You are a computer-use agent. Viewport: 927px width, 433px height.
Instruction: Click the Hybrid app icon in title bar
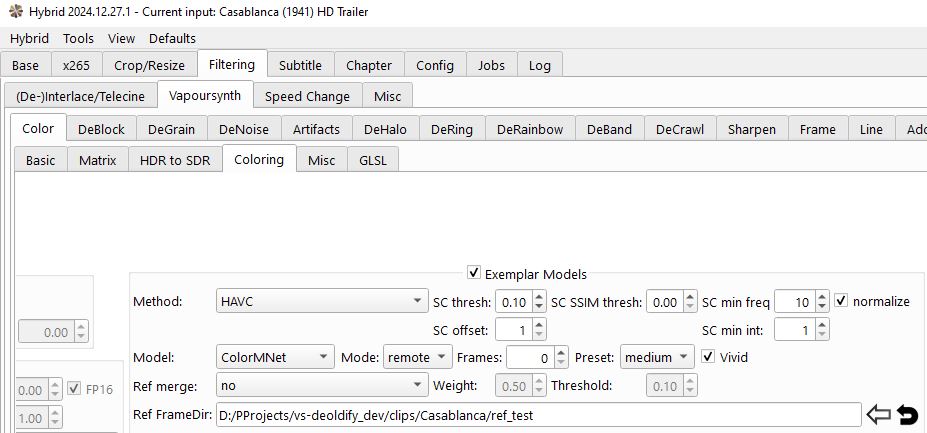[14, 12]
